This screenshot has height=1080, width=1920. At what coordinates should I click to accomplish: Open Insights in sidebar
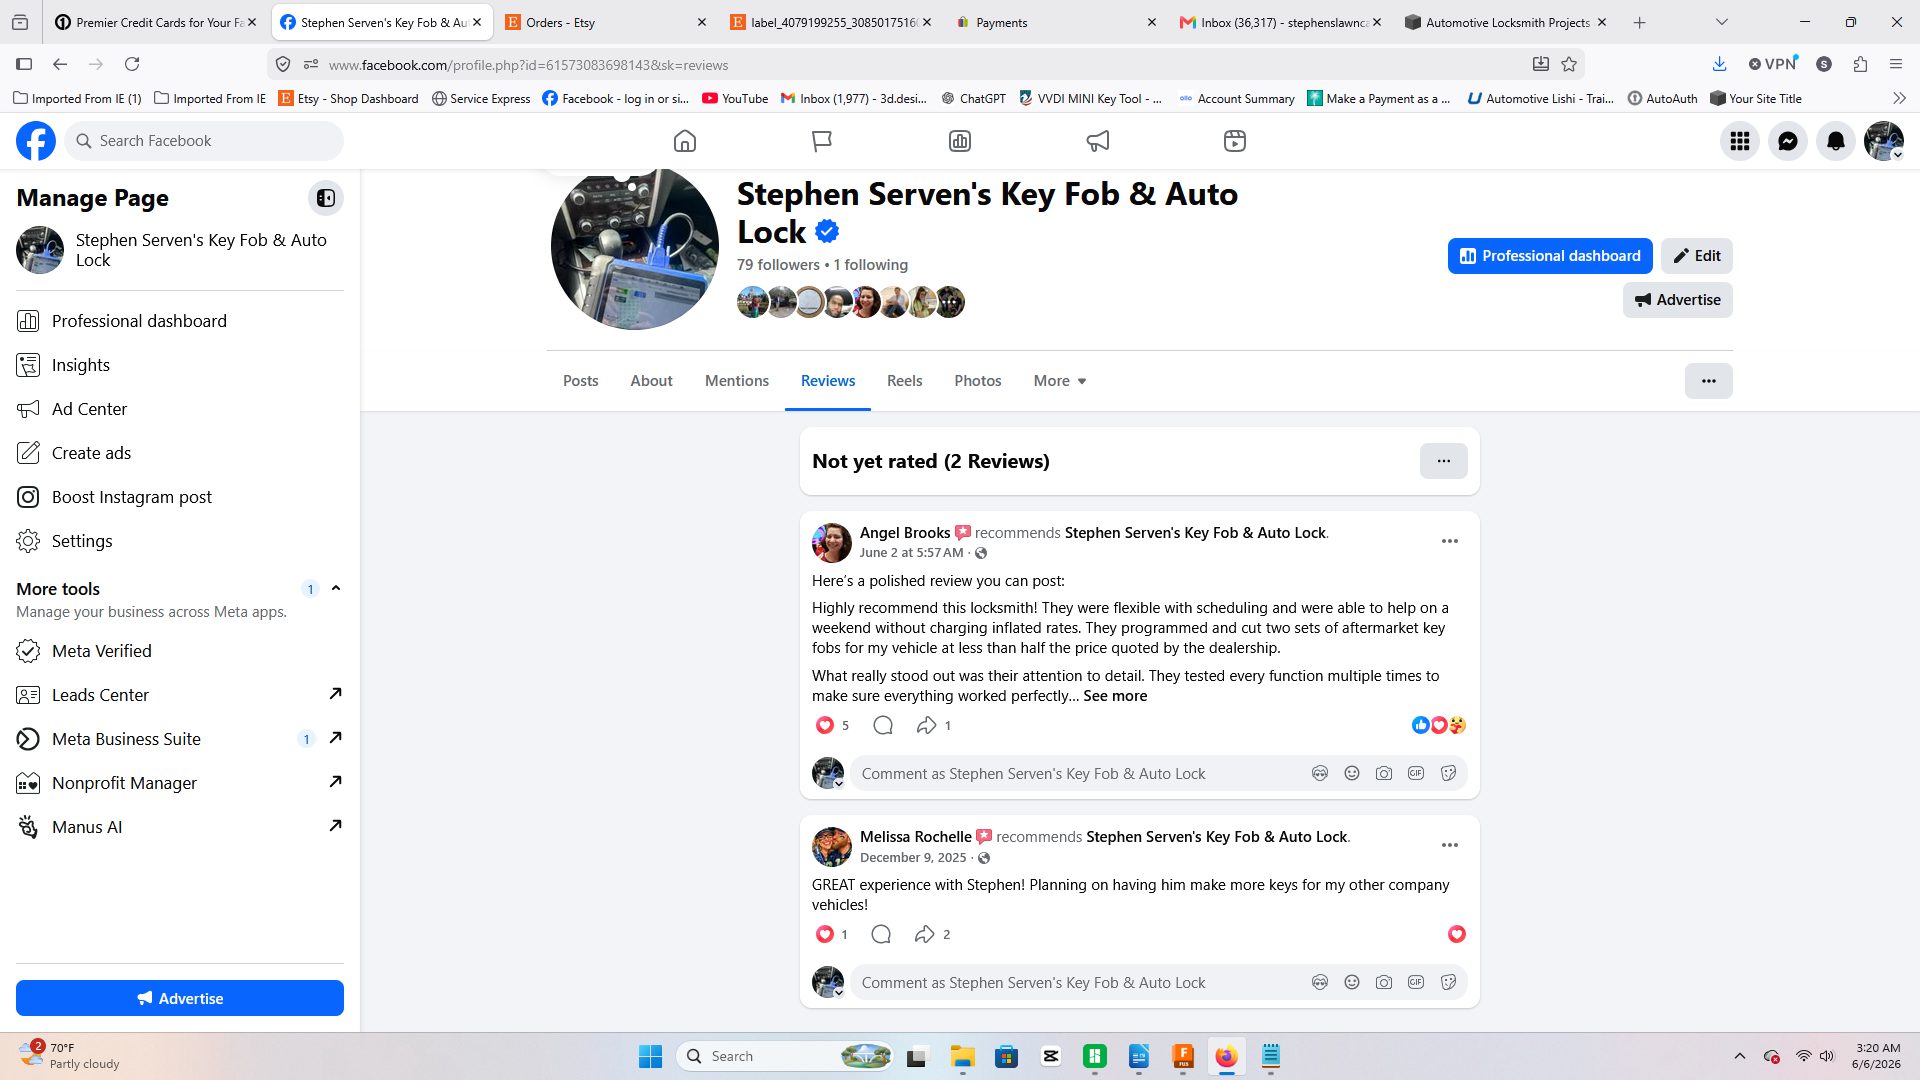tap(180, 365)
